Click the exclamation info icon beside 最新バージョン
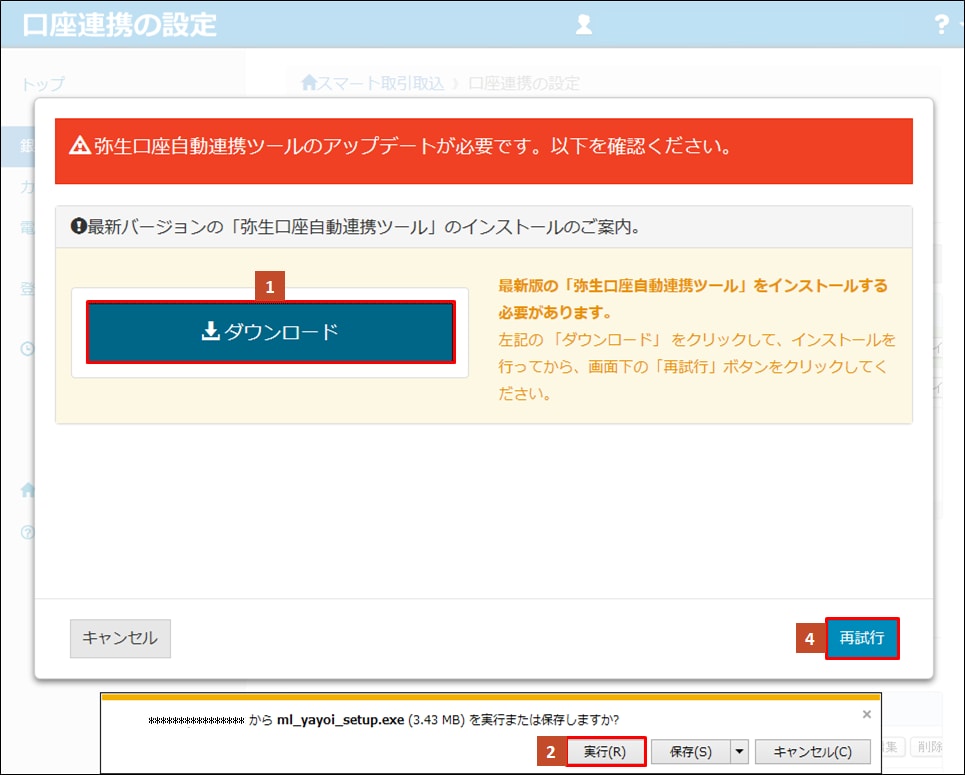965x775 pixels. pyautogui.click(x=78, y=226)
